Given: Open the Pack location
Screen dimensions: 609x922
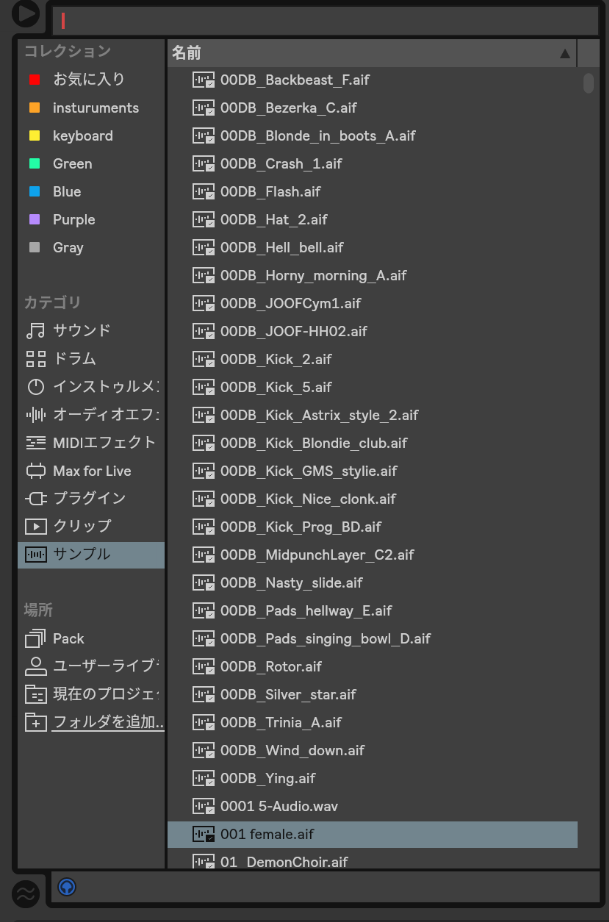Looking at the screenshot, I should tap(68, 638).
